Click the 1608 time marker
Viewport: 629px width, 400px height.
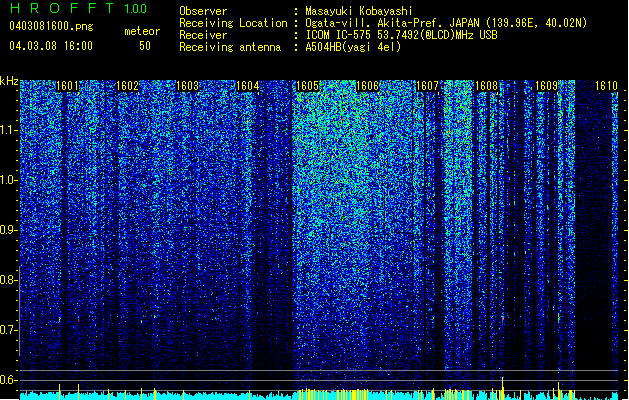click(x=487, y=86)
